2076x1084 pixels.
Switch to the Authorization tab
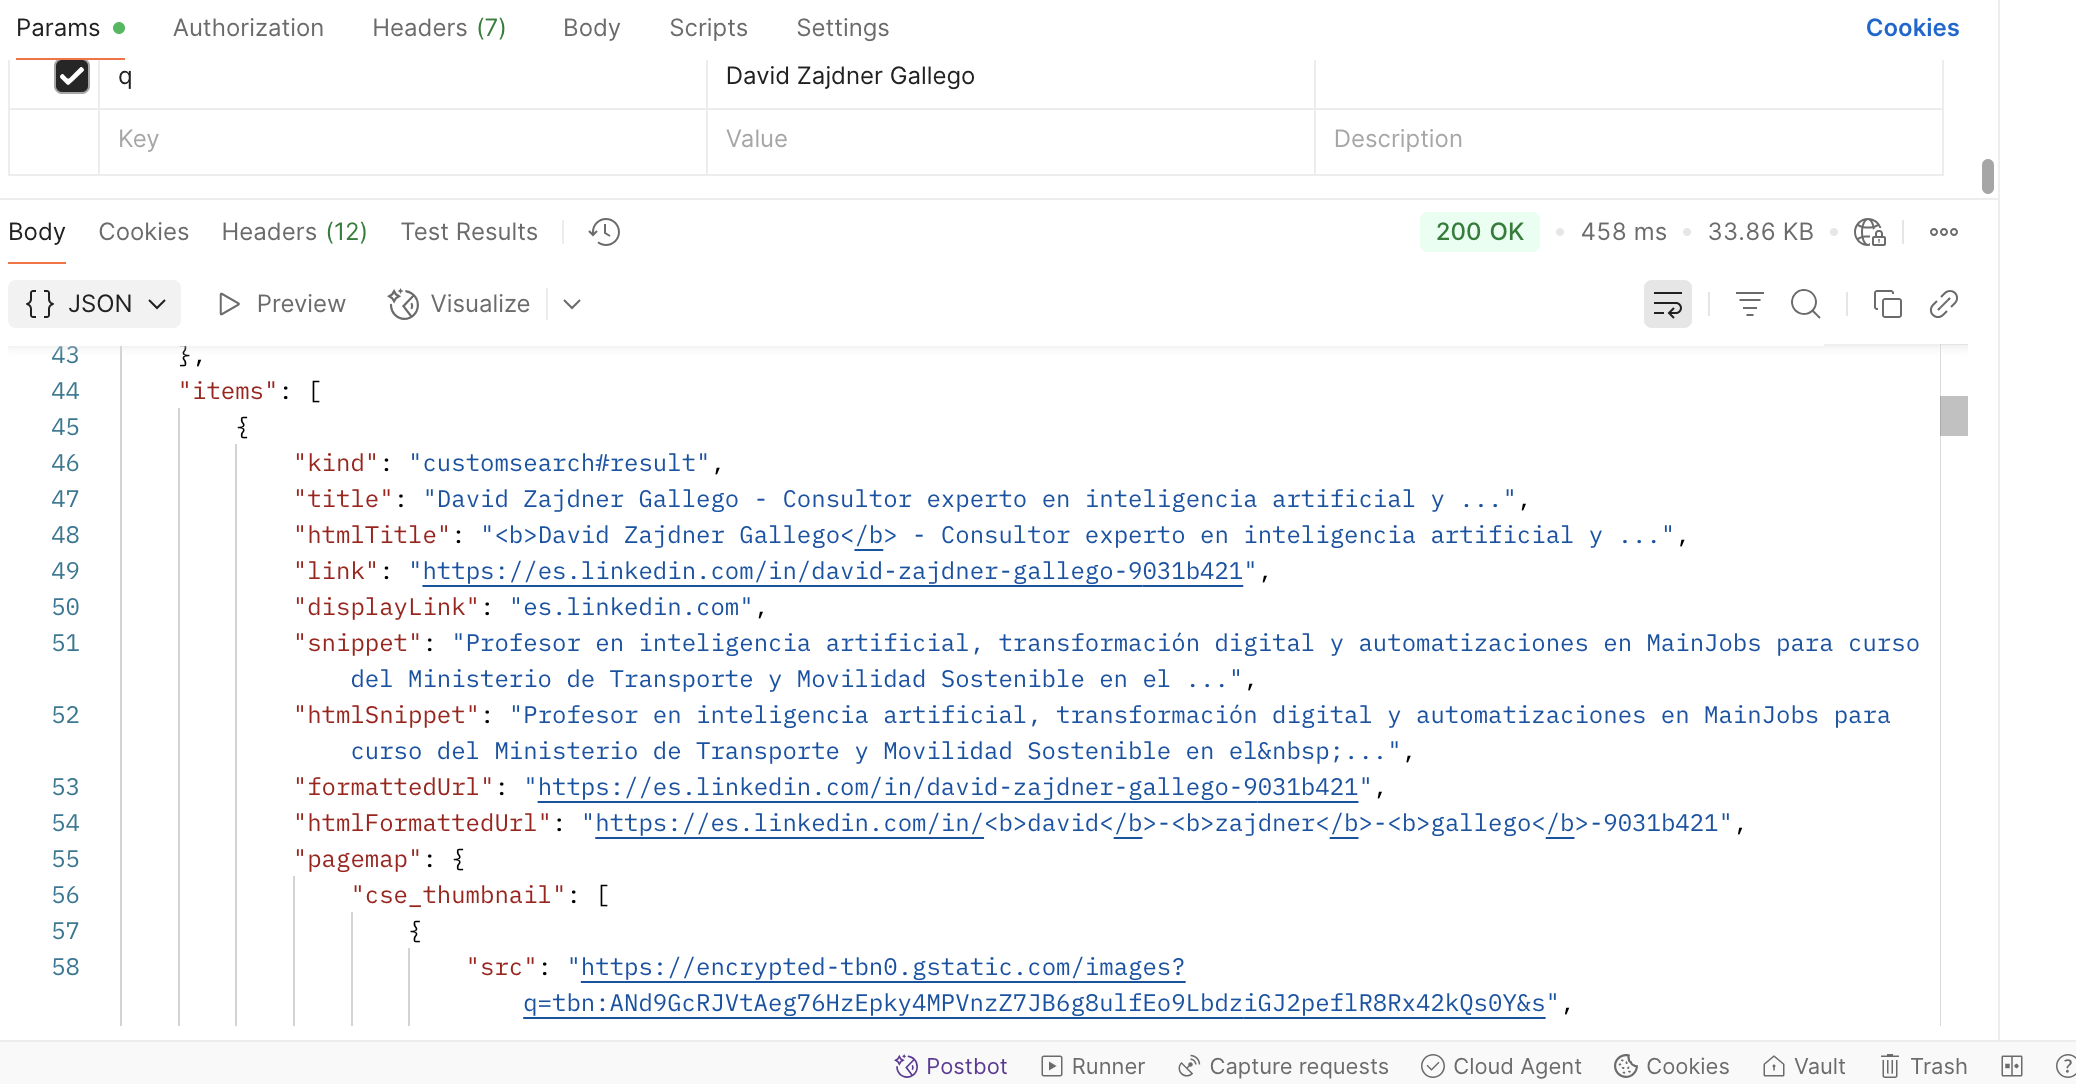[x=248, y=28]
